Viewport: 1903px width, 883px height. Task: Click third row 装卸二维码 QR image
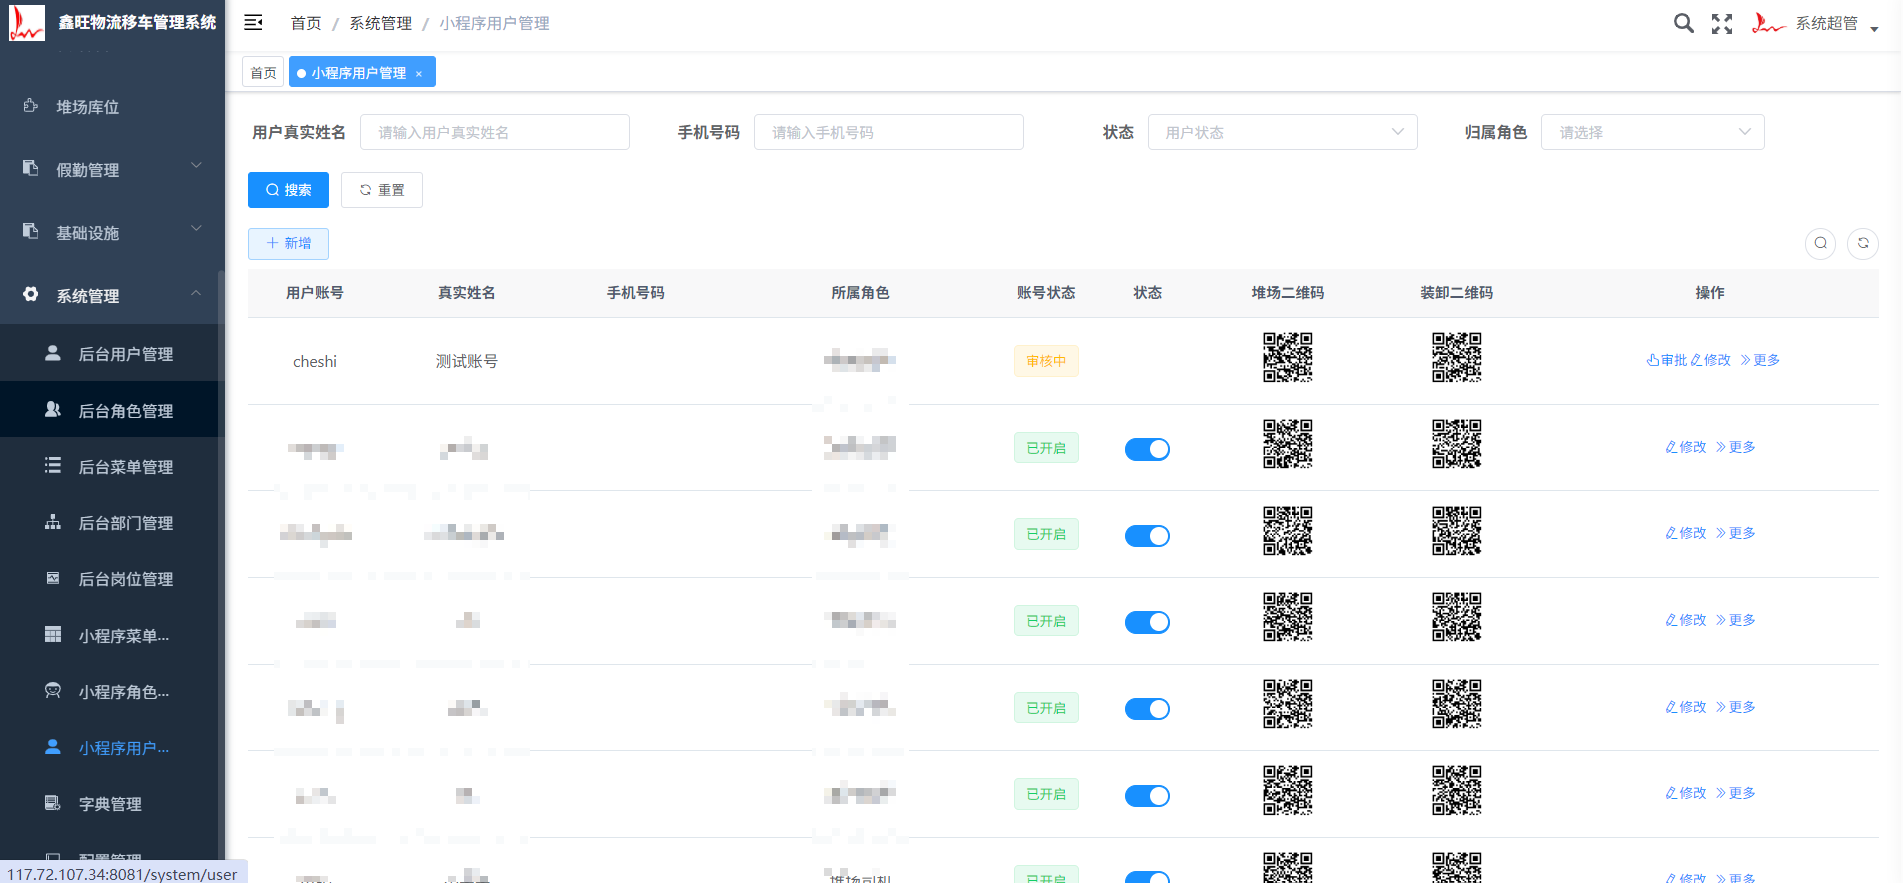coord(1457,531)
